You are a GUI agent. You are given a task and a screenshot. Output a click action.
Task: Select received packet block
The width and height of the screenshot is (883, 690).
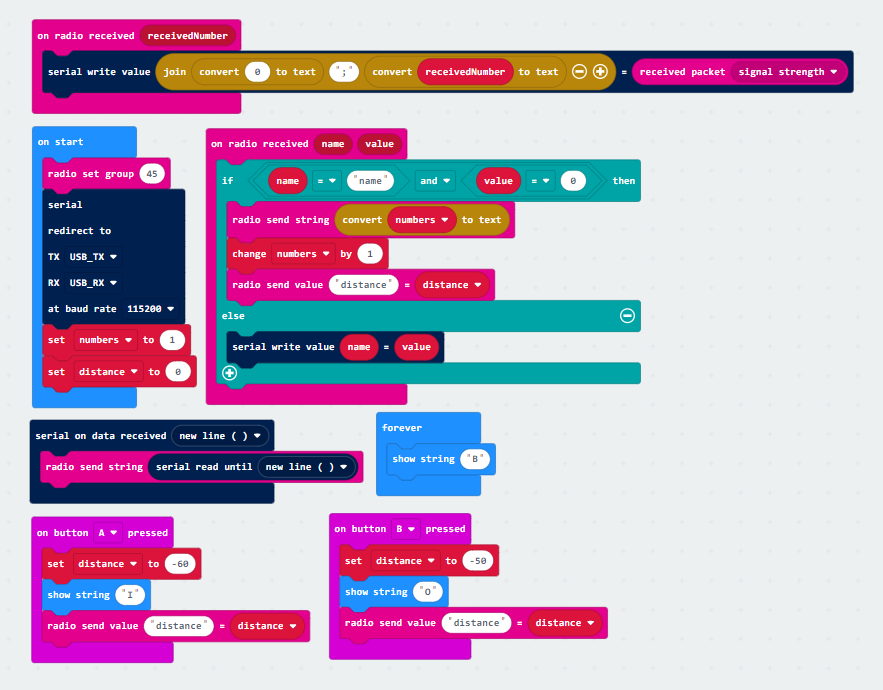click(683, 72)
